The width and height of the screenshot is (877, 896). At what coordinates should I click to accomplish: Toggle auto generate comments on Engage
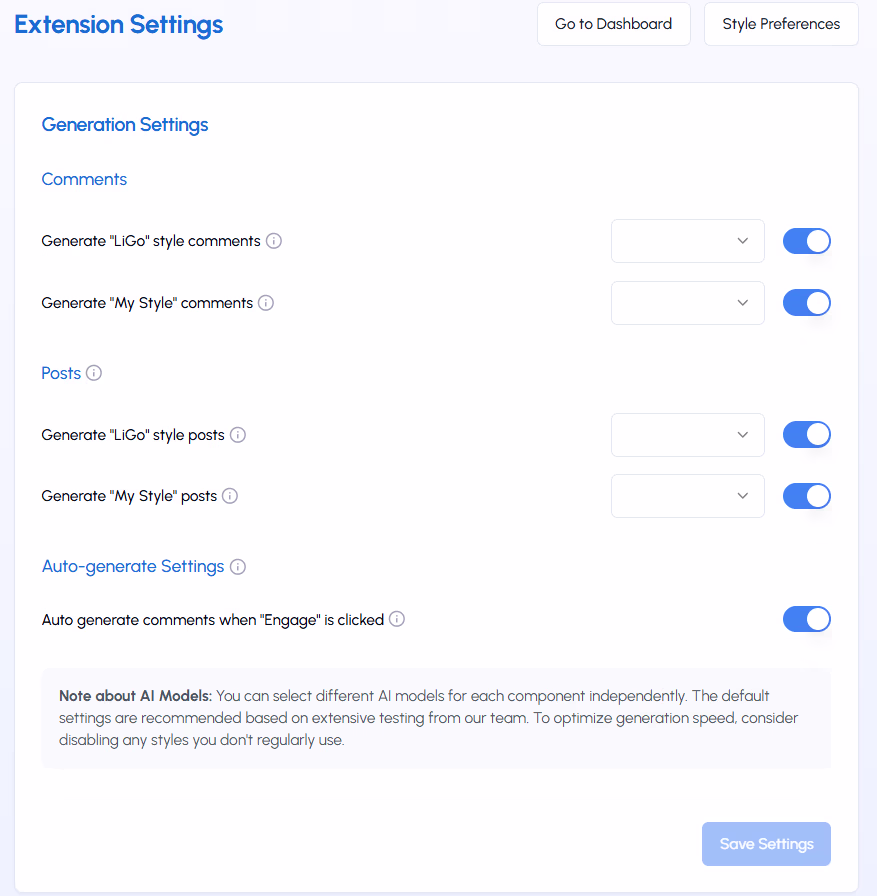click(x=806, y=619)
